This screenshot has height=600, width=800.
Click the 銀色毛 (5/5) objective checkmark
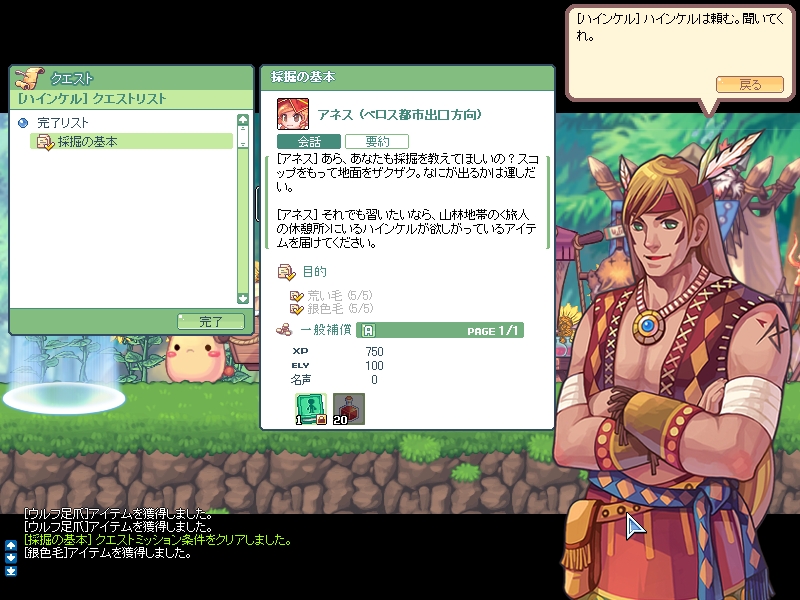(296, 309)
